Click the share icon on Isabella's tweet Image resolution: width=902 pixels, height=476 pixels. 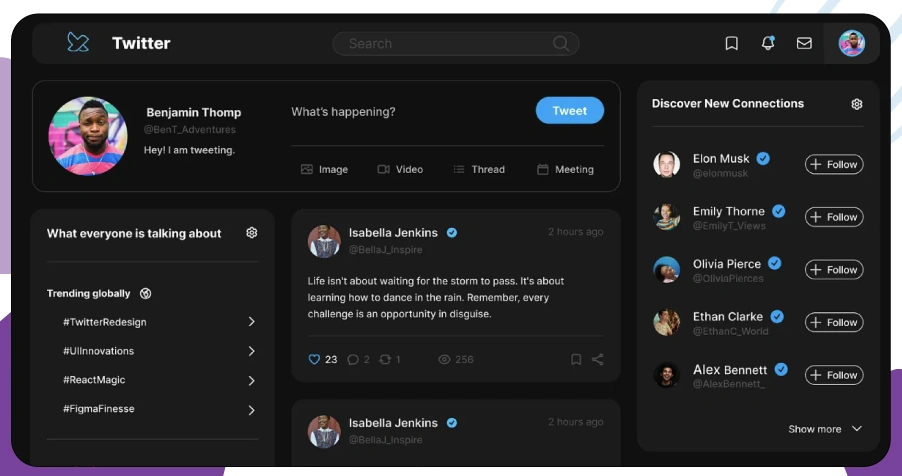point(598,359)
